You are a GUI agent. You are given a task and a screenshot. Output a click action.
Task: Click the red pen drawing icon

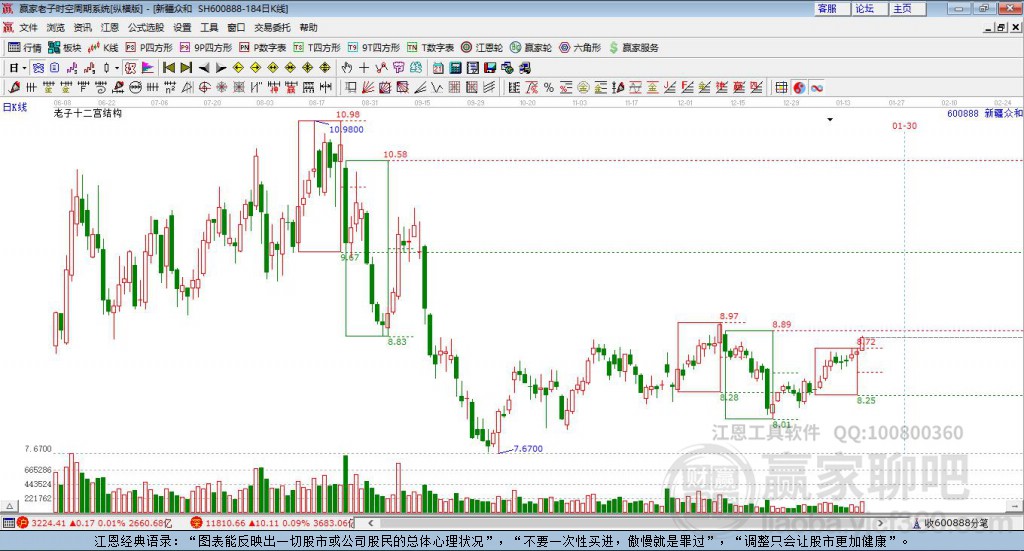pyautogui.click(x=14, y=87)
